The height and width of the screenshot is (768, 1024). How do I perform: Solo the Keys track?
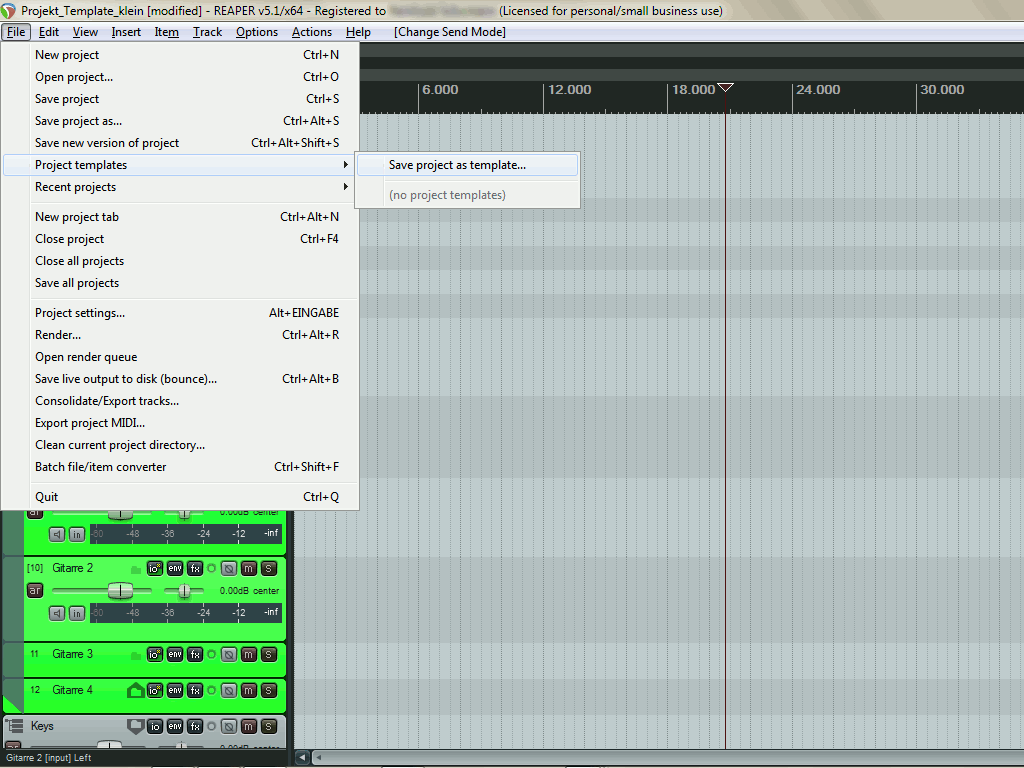[269, 726]
